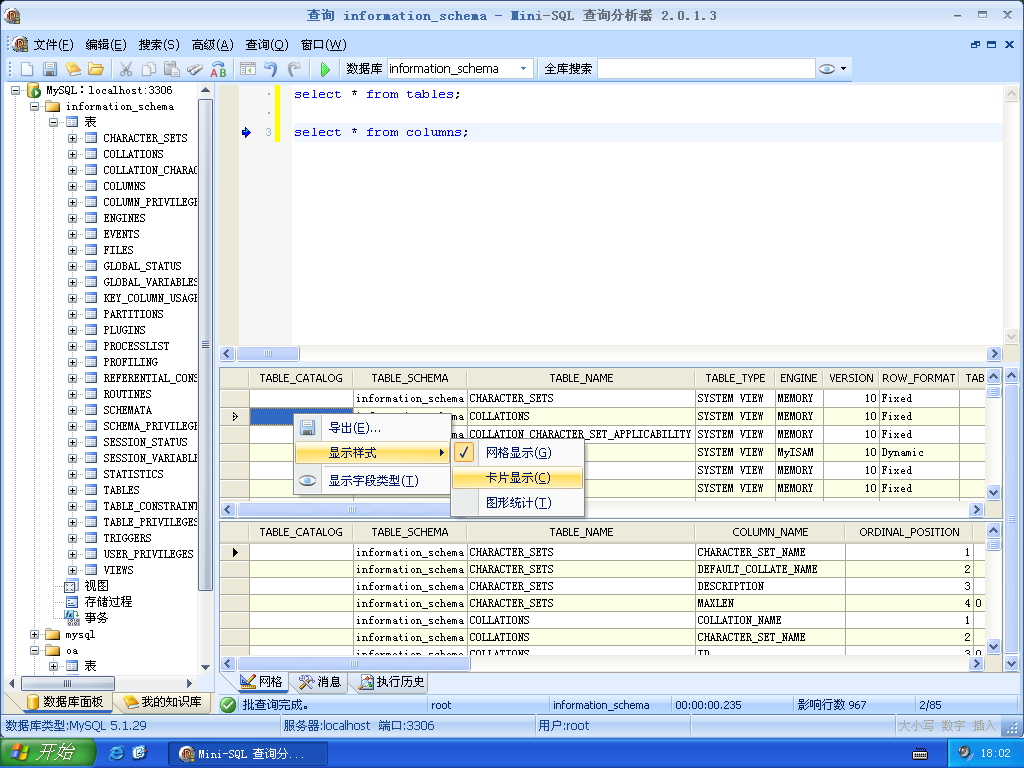
Task: Run query with the green play icon
Action: pos(325,69)
